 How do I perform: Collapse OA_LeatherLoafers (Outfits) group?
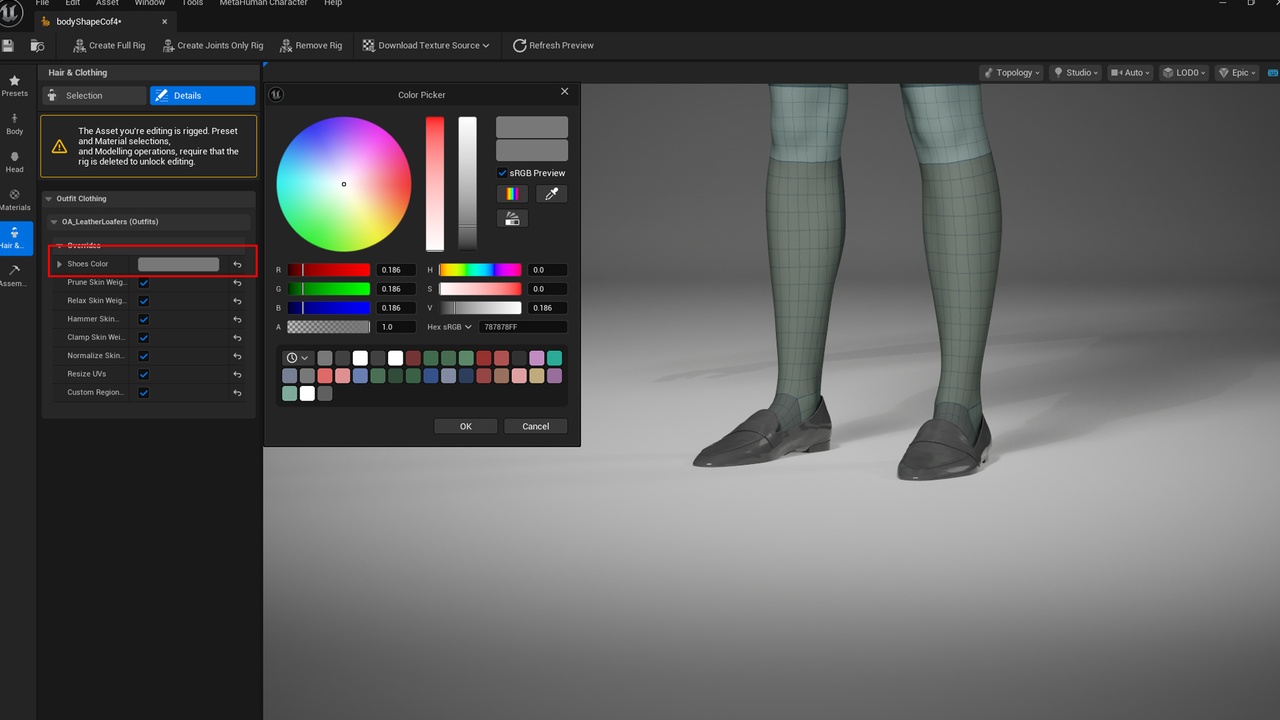click(x=55, y=222)
